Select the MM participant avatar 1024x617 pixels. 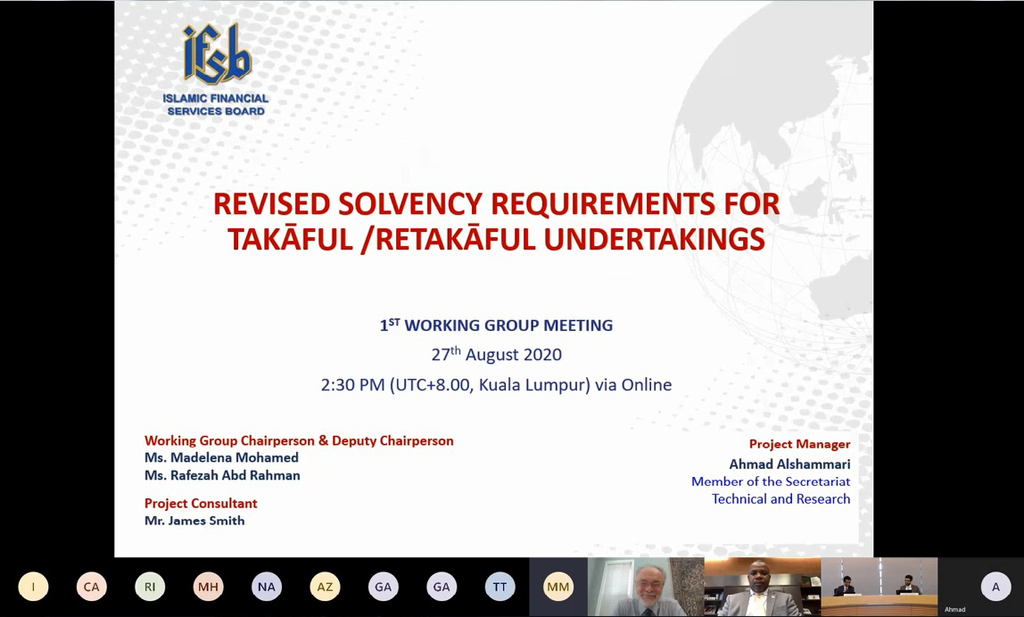(558, 586)
